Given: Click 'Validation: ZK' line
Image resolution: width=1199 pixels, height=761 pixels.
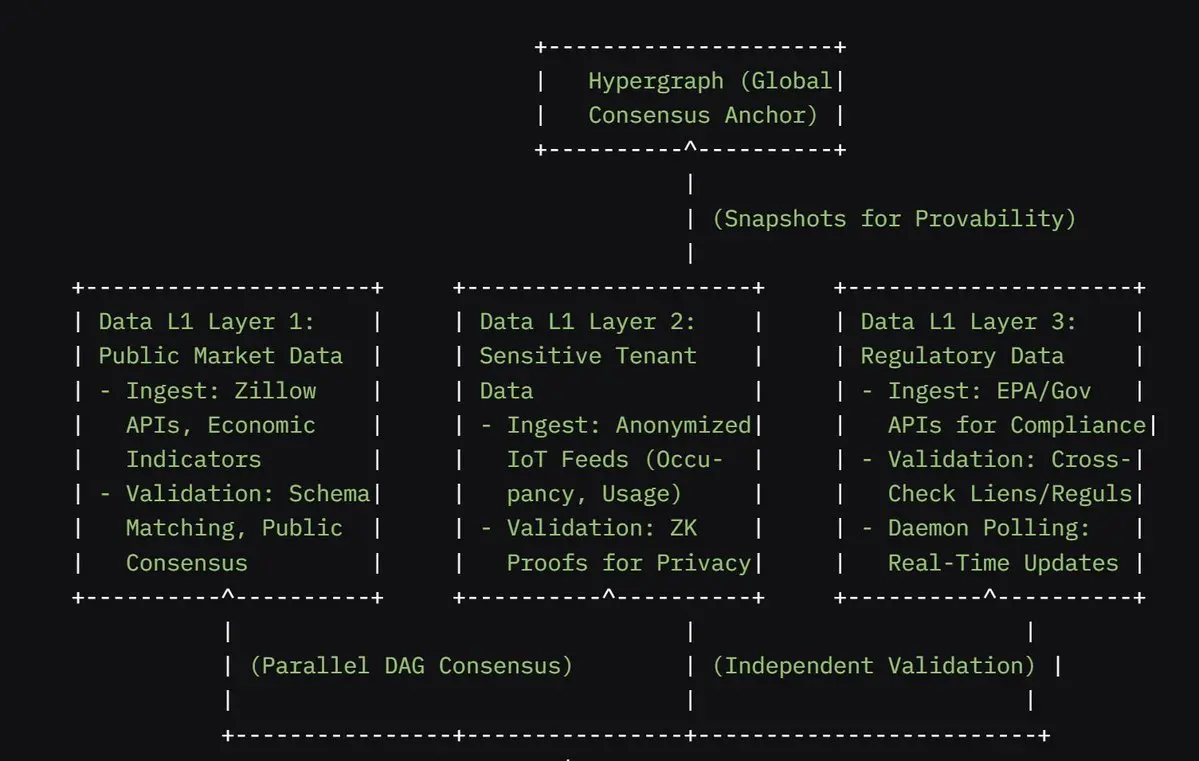Looking at the screenshot, I should coord(589,528).
